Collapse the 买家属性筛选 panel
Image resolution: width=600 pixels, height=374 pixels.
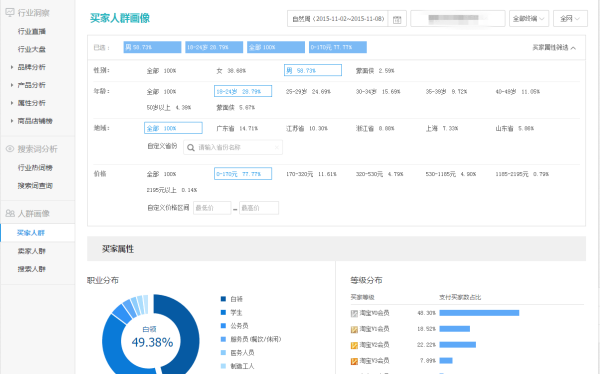[554, 48]
